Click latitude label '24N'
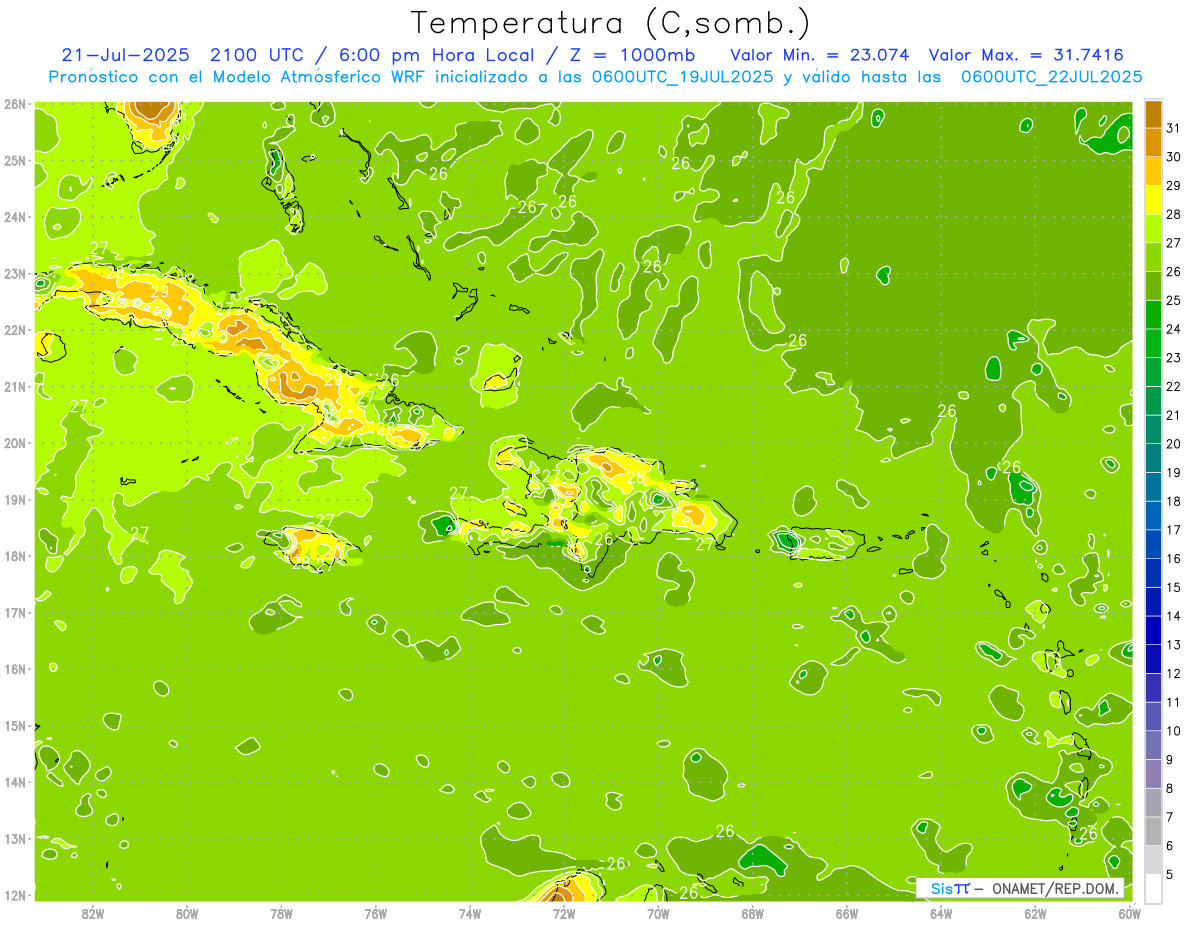 coord(15,217)
